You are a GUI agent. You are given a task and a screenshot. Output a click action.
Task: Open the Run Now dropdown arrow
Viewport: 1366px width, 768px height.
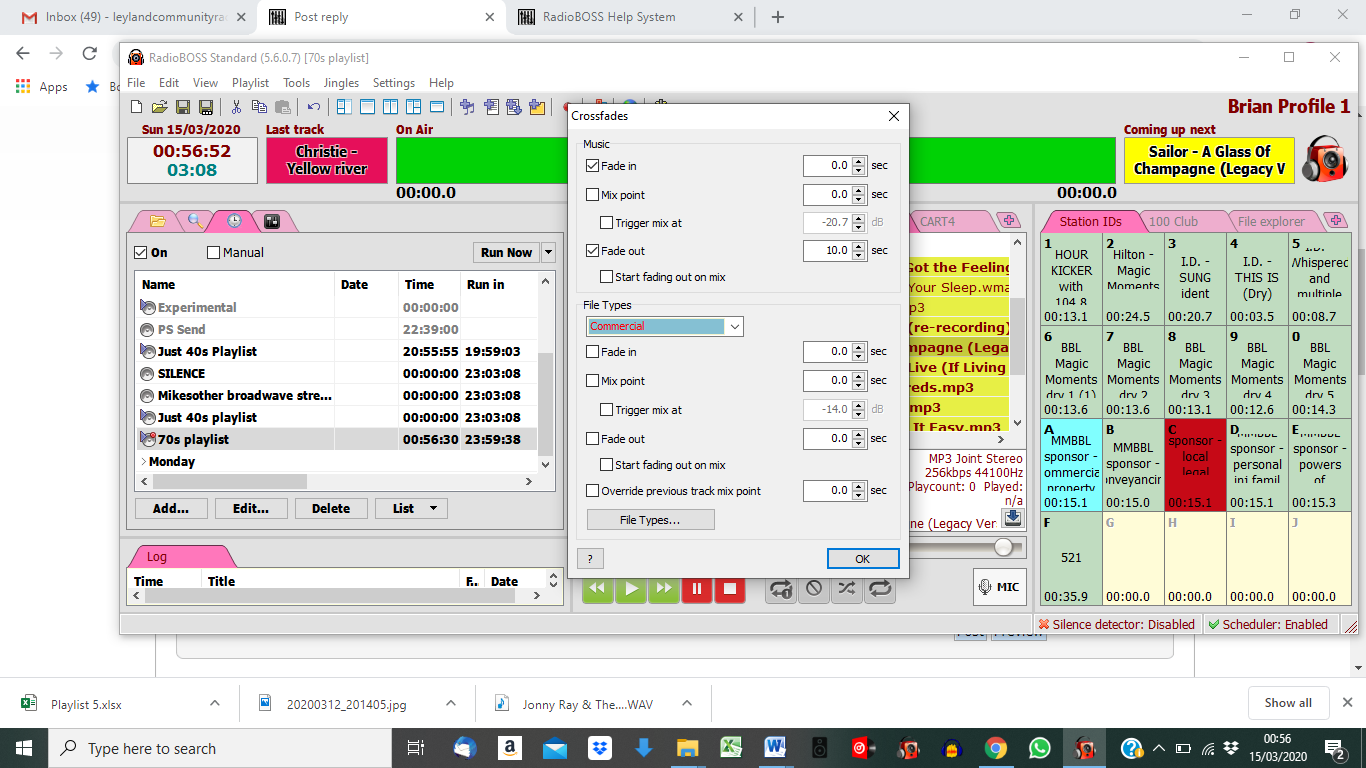coord(549,253)
